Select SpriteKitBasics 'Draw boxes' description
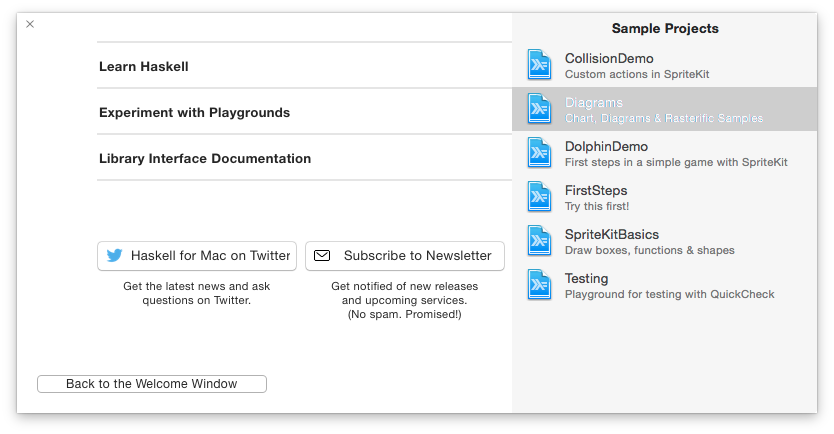The width and height of the screenshot is (834, 434). click(x=649, y=250)
